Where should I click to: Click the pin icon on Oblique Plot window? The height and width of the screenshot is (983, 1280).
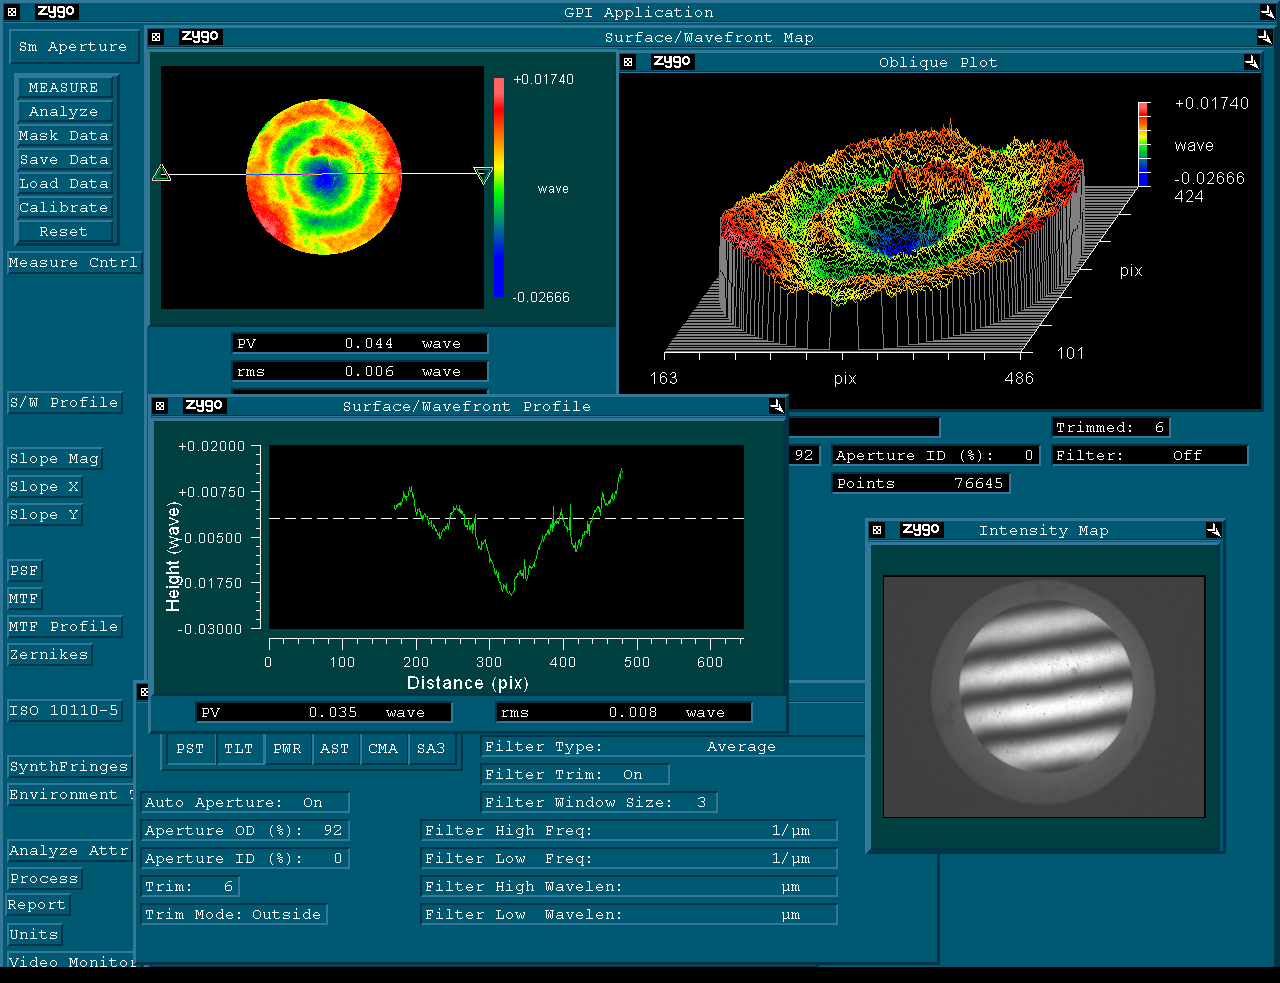1251,62
